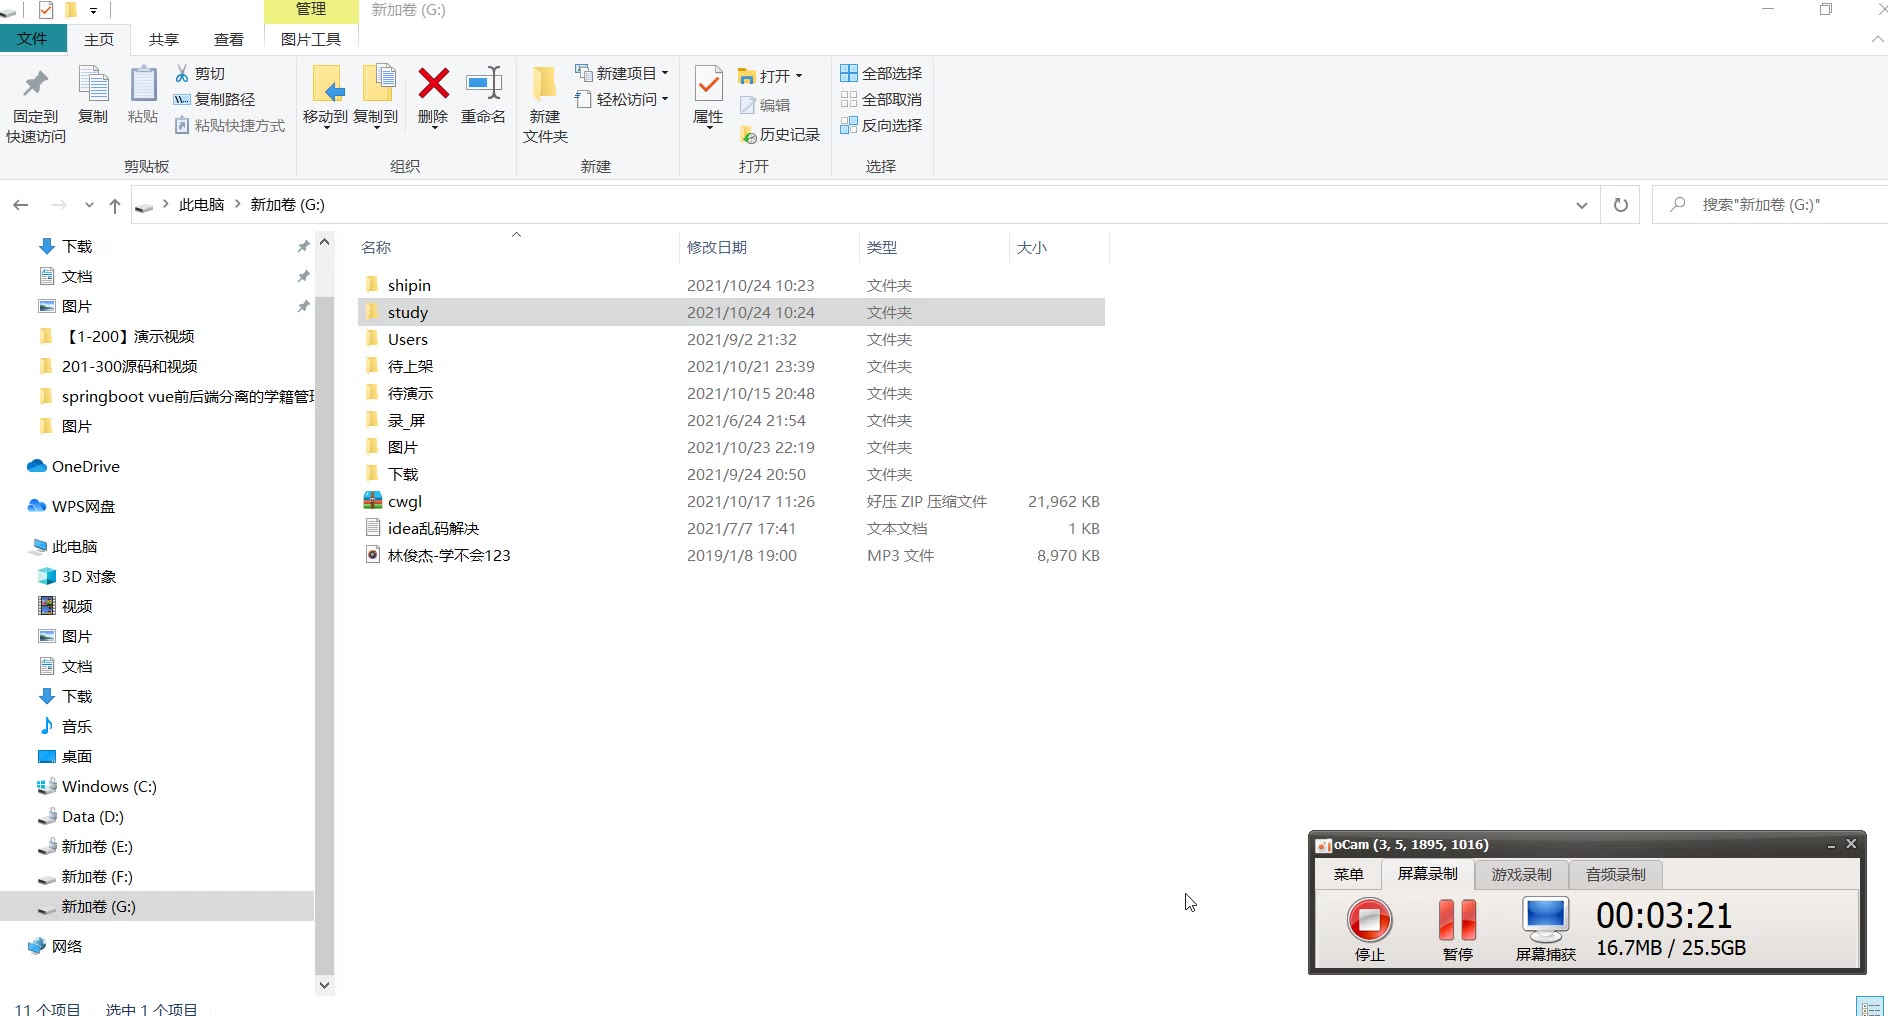Sort files by Name column header

[x=517, y=247]
